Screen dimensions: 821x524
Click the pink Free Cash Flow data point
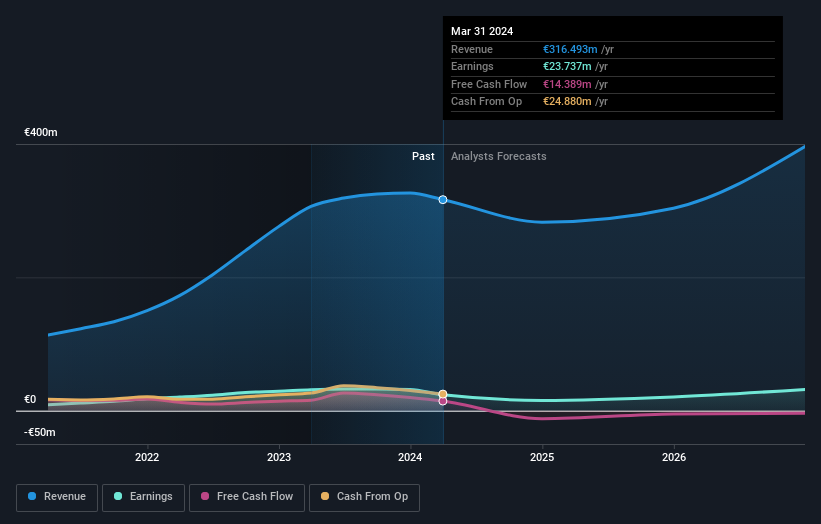click(443, 401)
